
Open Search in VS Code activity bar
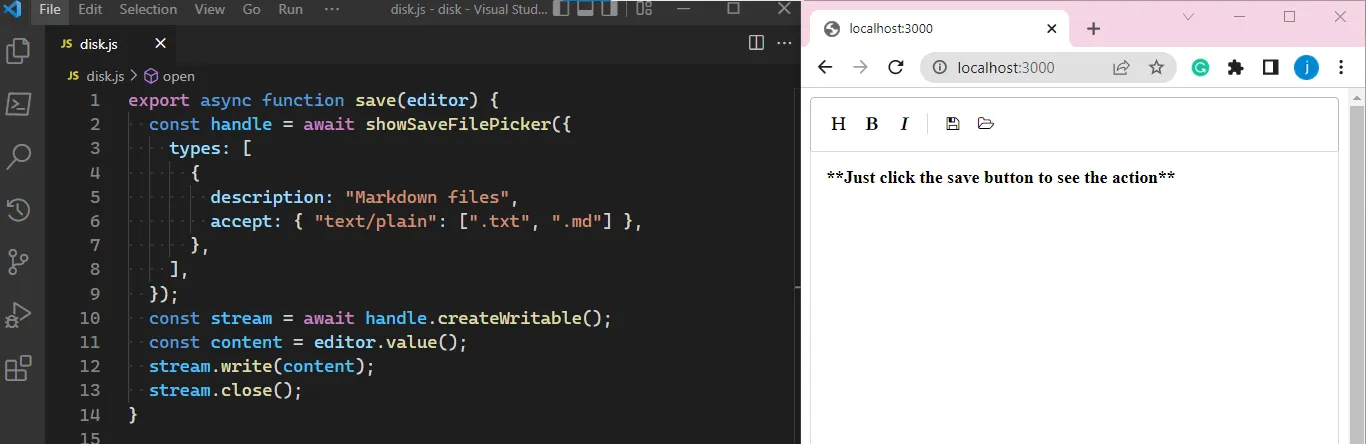[x=18, y=157]
